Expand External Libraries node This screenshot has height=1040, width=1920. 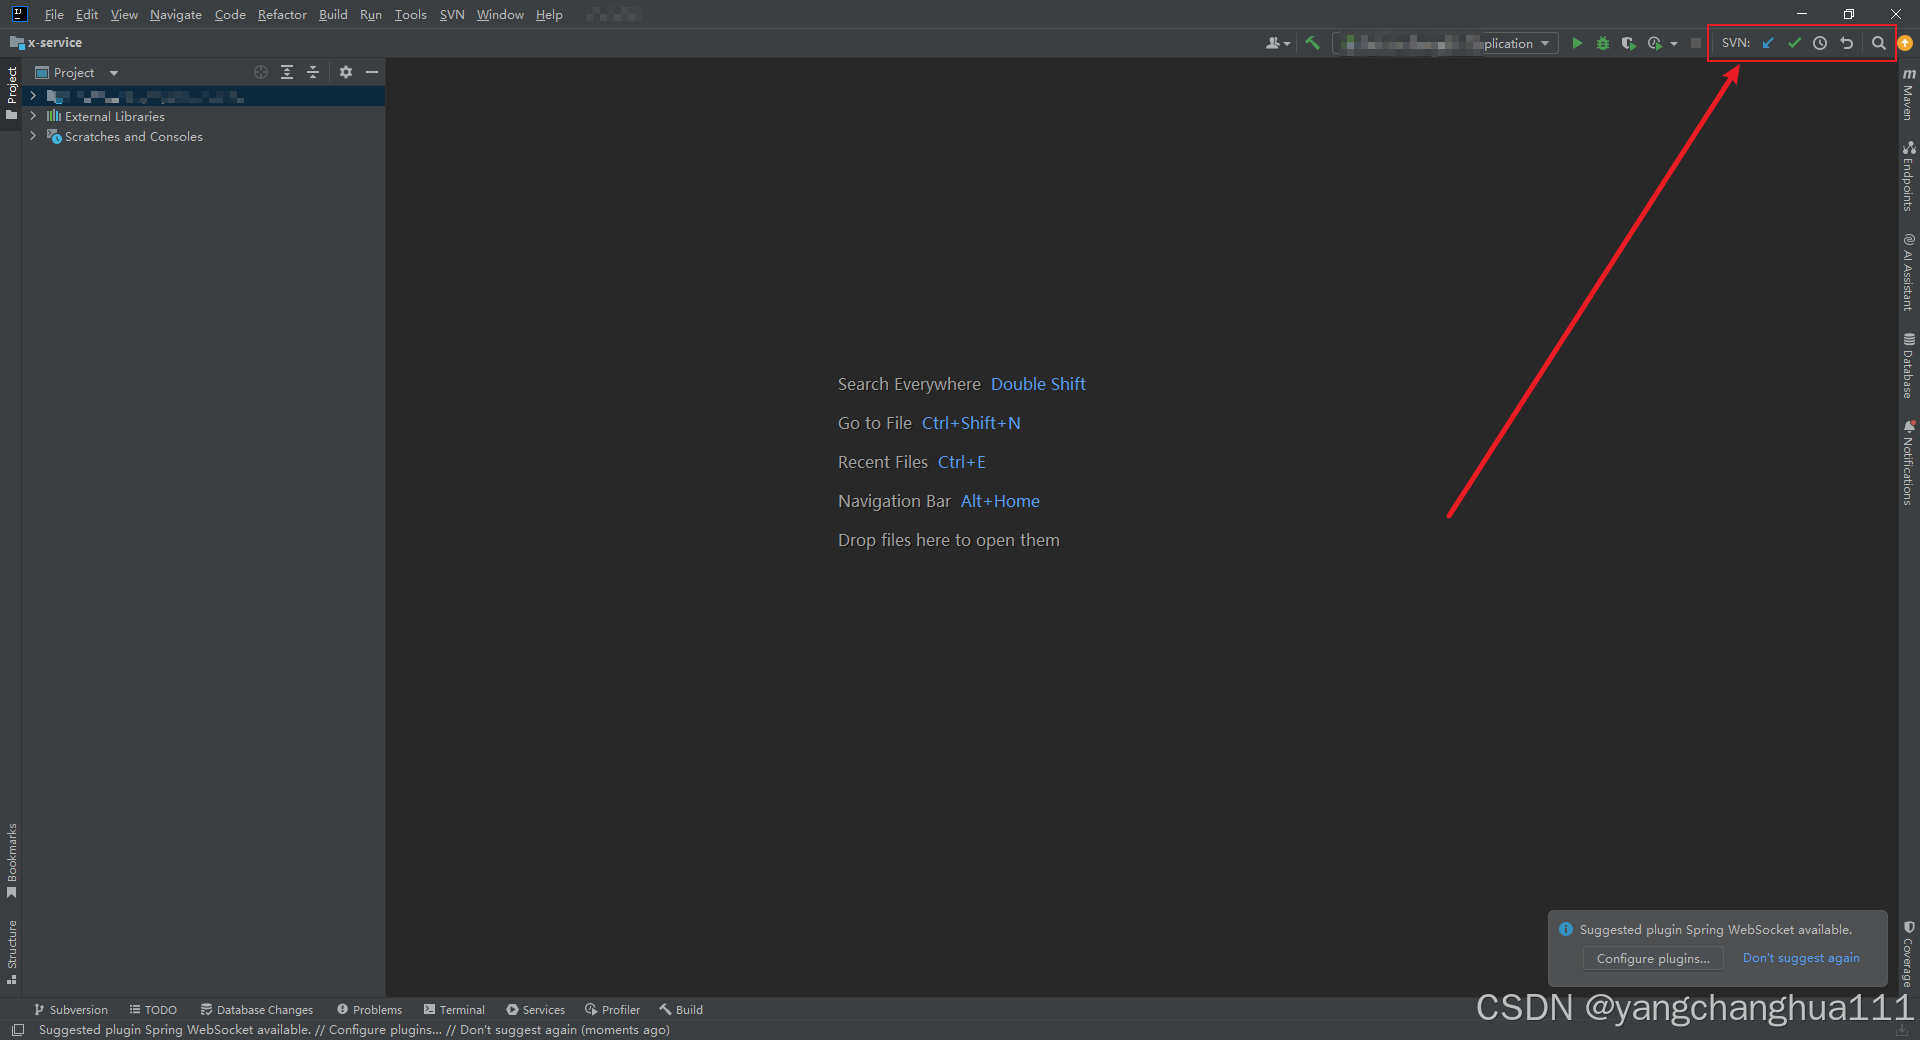[33, 116]
